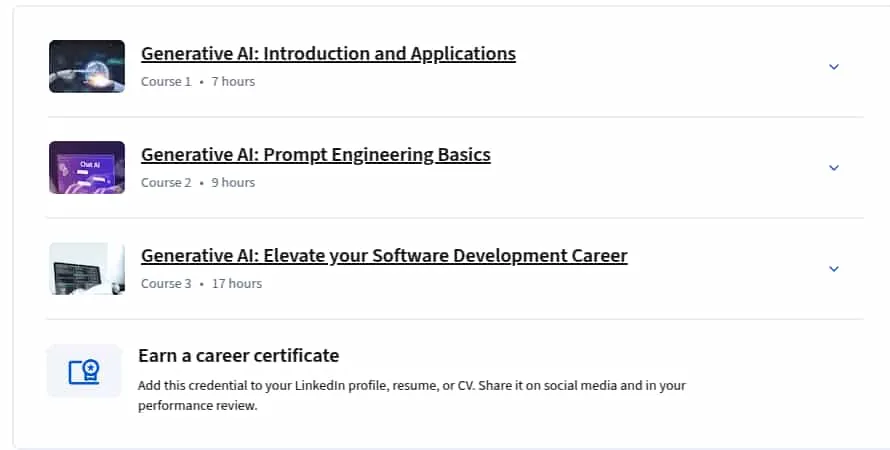The image size is (890, 450).
Task: Expand the Introduction and Applications course chevron
Action: (x=834, y=66)
